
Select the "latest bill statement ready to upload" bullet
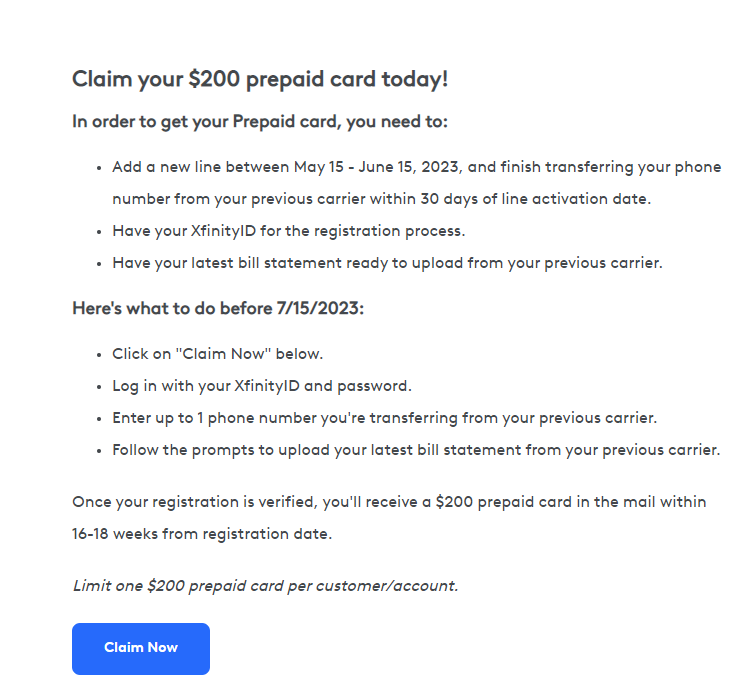pyautogui.click(x=387, y=263)
